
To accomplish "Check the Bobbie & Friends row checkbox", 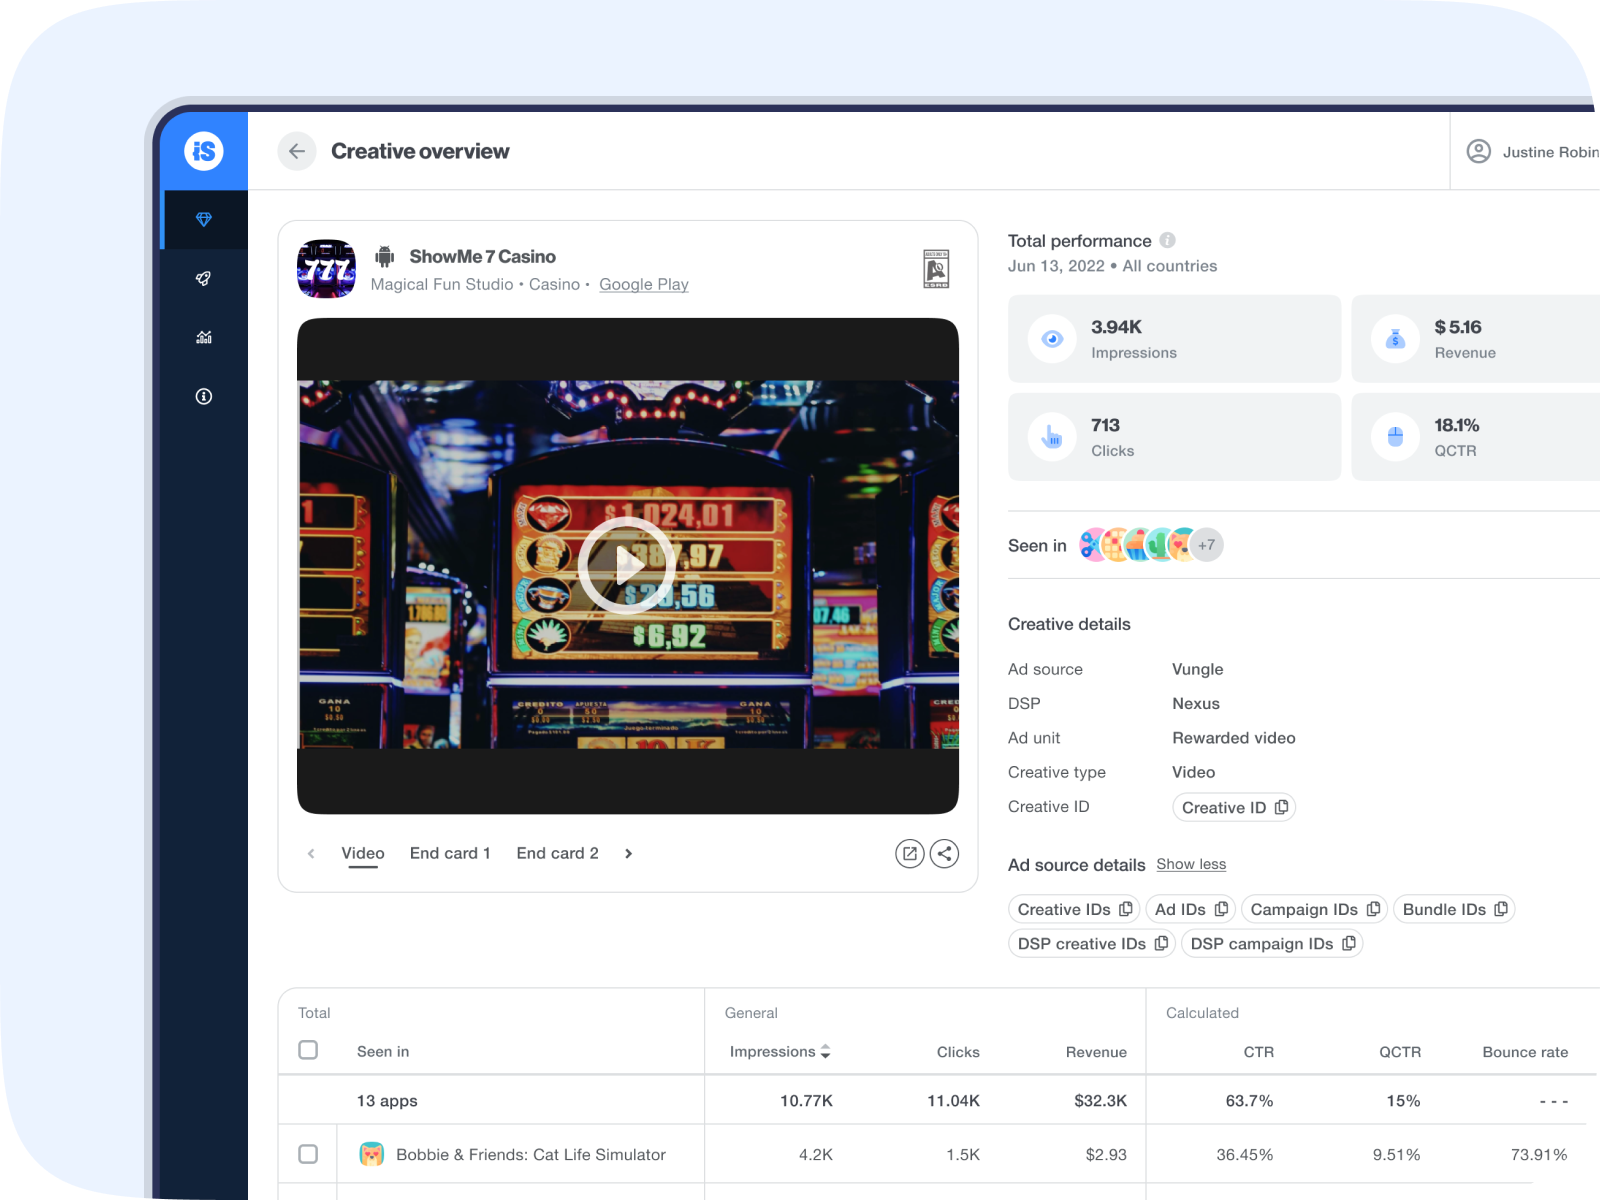I will pyautogui.click(x=308, y=1154).
